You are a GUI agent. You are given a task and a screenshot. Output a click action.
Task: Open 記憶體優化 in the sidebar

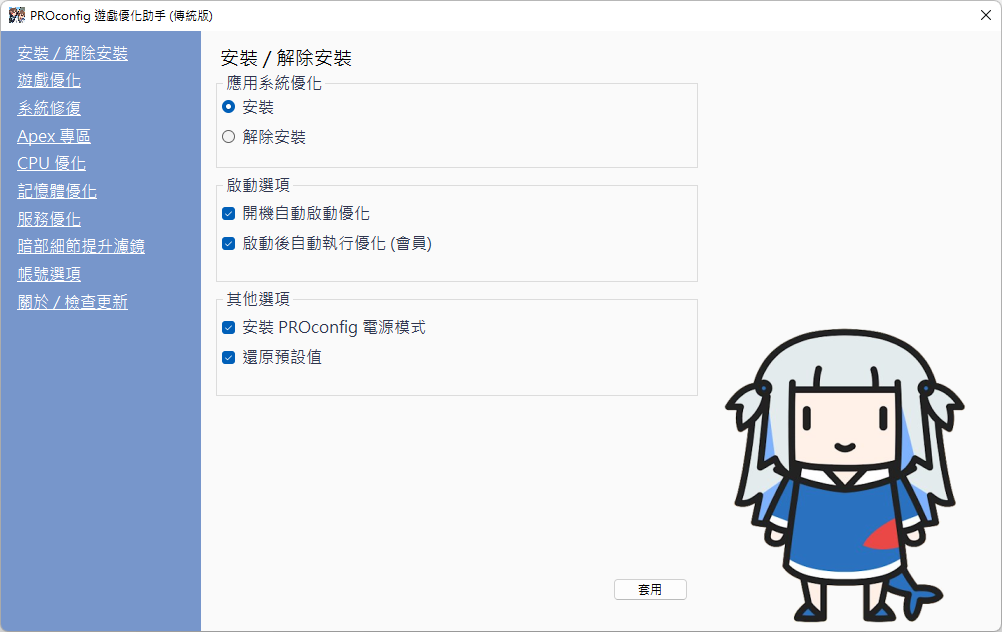(x=57, y=191)
